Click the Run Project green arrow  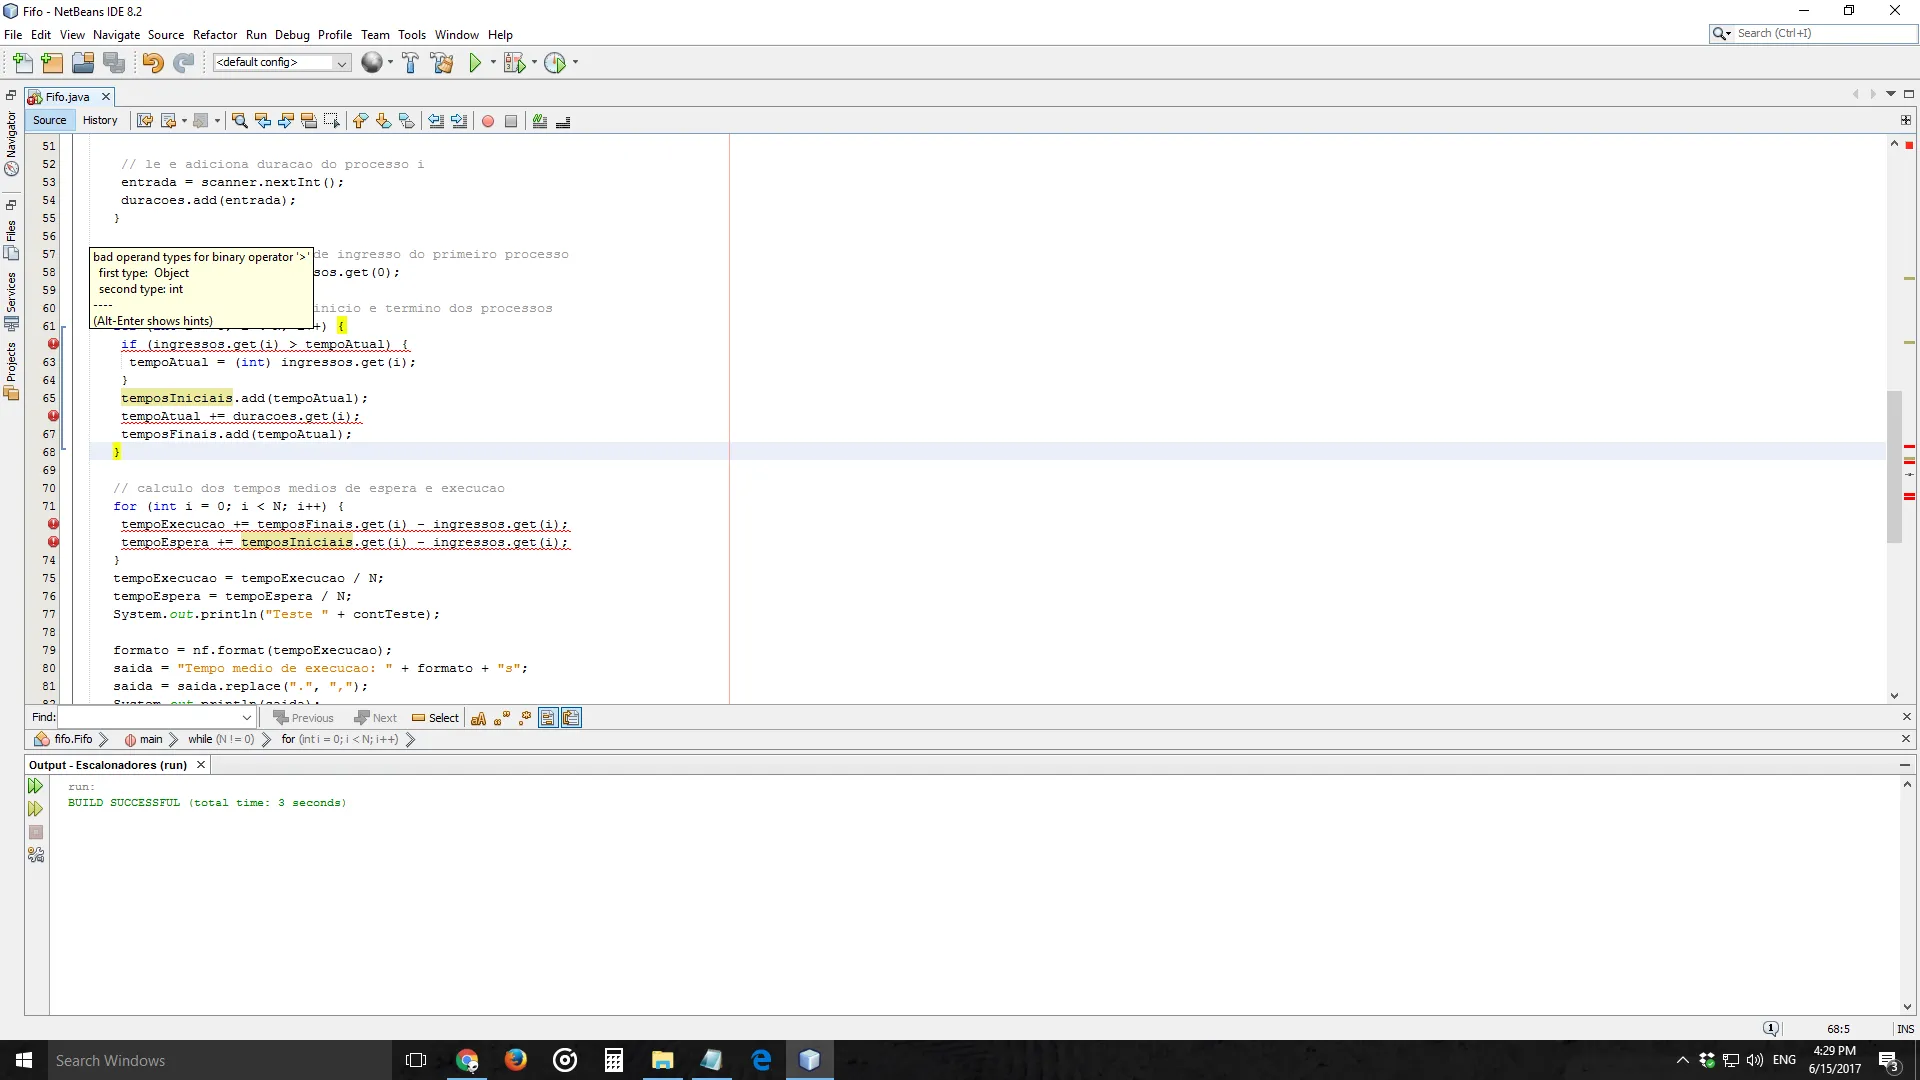(x=475, y=63)
